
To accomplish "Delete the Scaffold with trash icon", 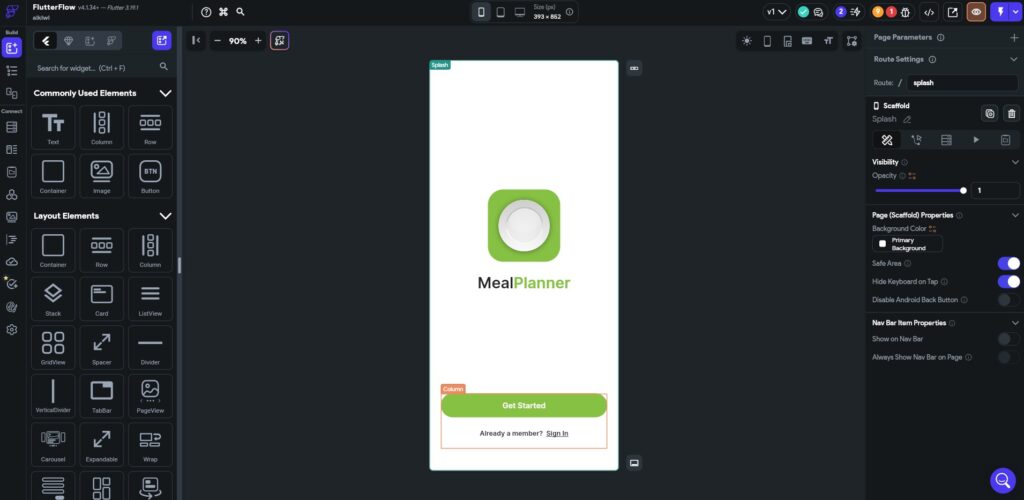I will point(1011,114).
